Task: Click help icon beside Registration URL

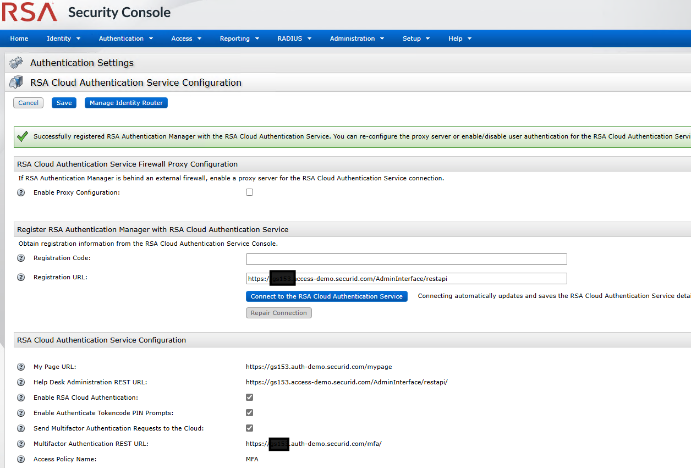Action: (x=21, y=277)
